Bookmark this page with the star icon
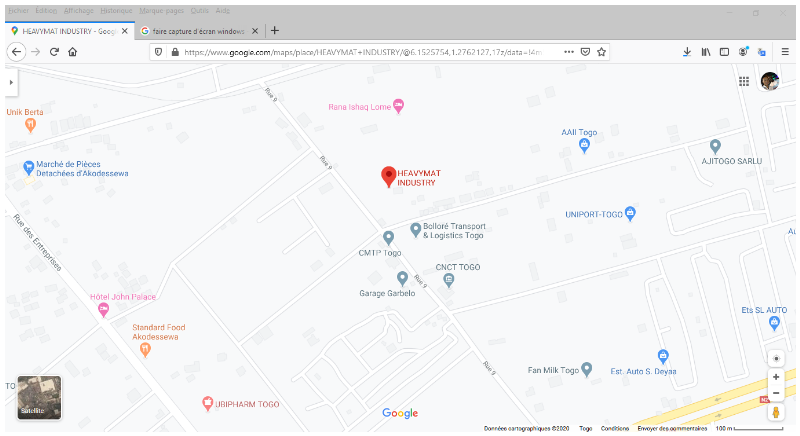 coord(602,52)
